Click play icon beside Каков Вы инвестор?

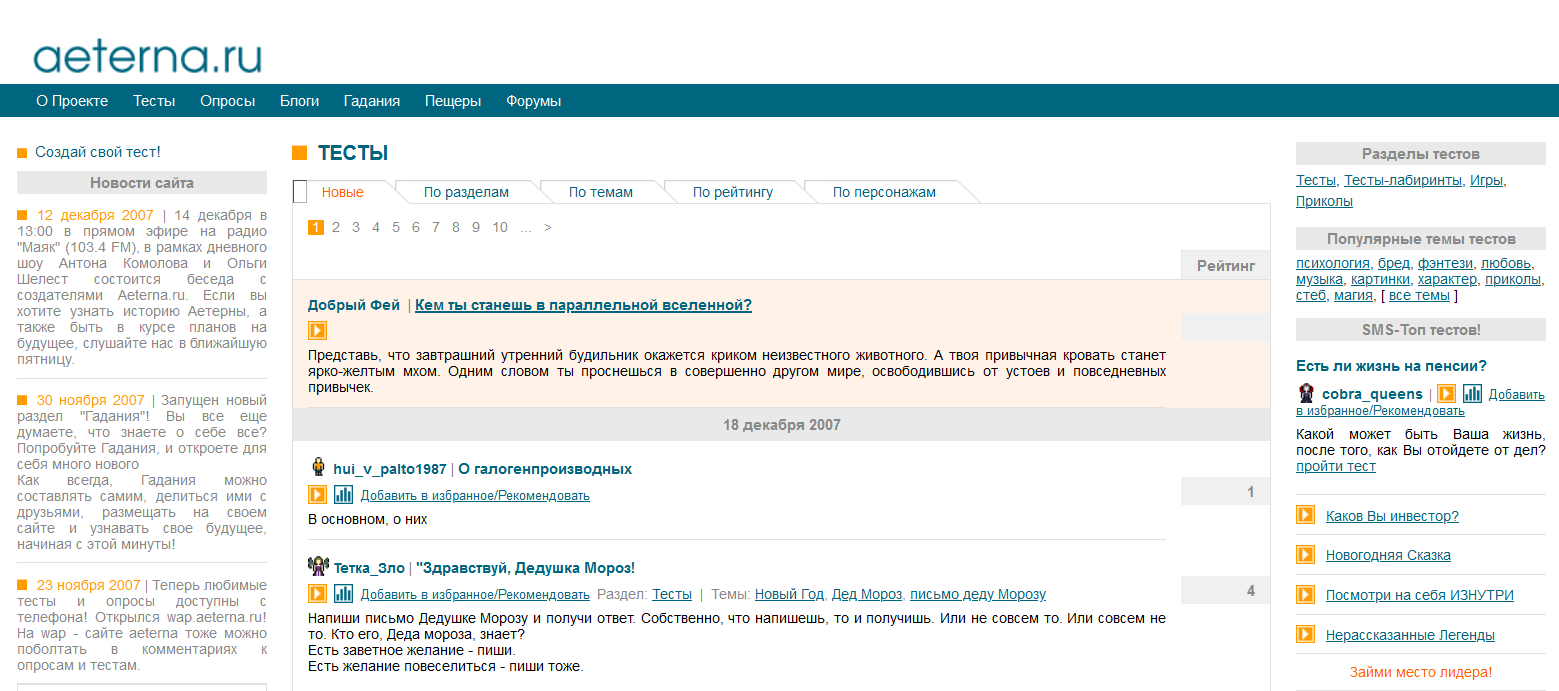click(1305, 515)
